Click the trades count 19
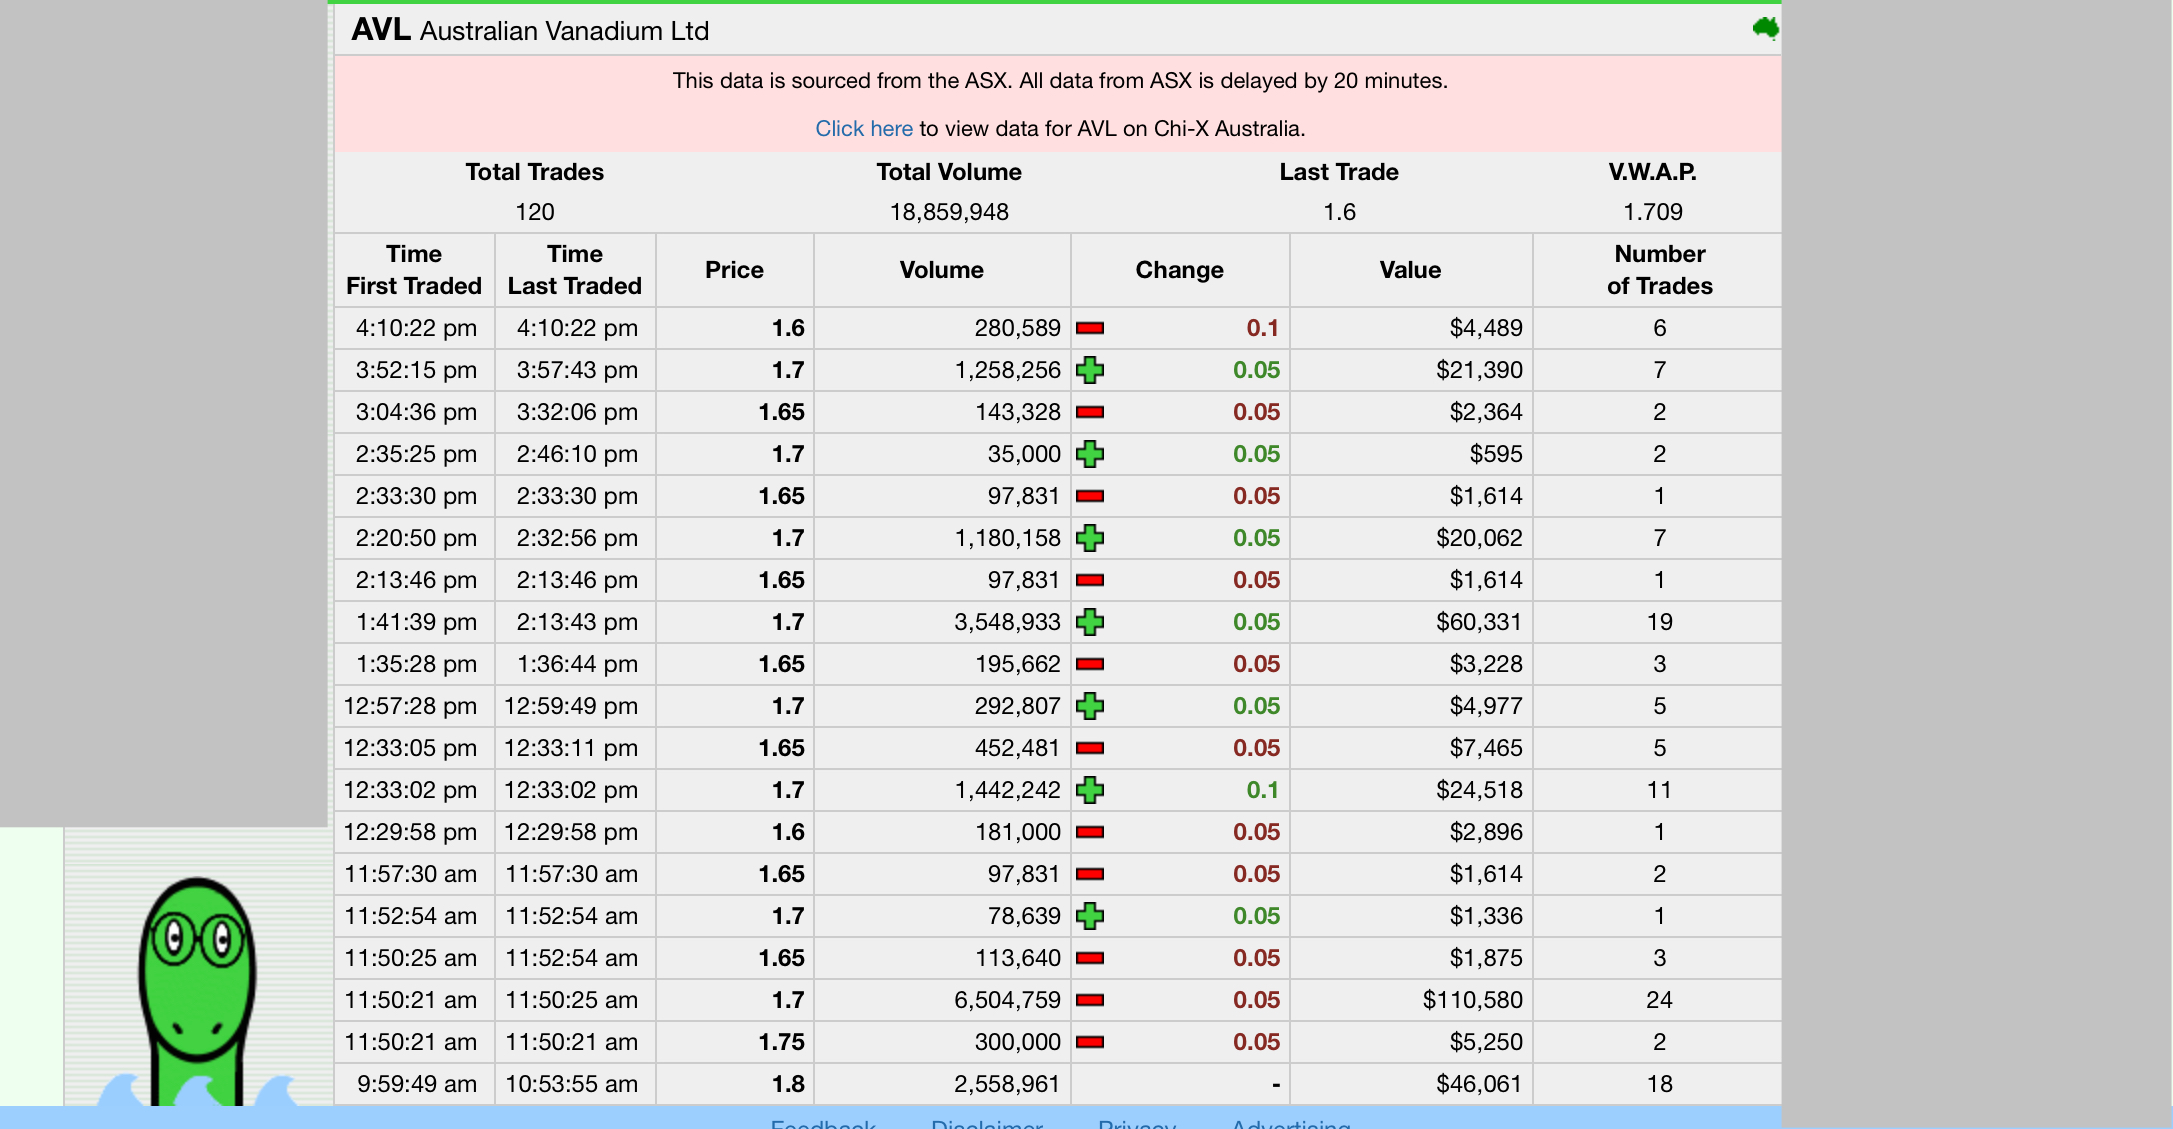This screenshot has height=1129, width=2173. click(1660, 622)
